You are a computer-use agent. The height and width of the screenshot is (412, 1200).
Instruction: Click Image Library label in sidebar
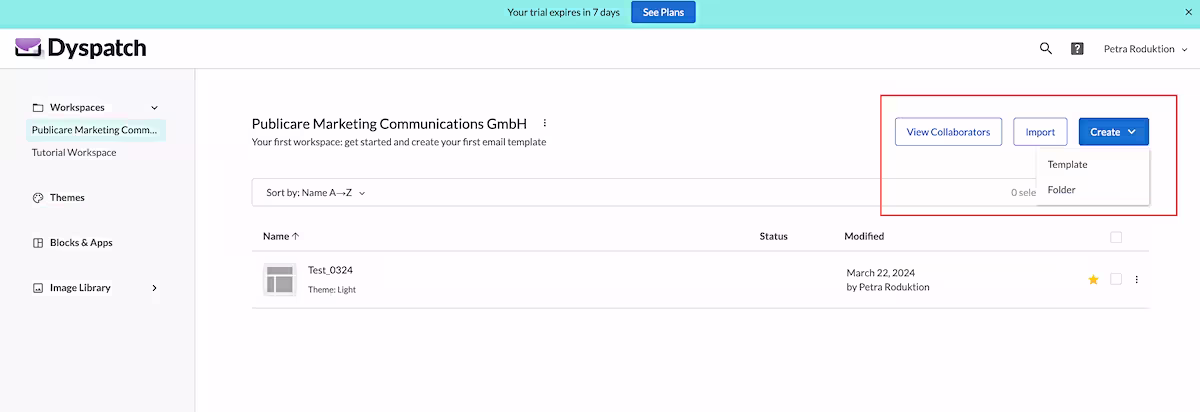tap(80, 288)
